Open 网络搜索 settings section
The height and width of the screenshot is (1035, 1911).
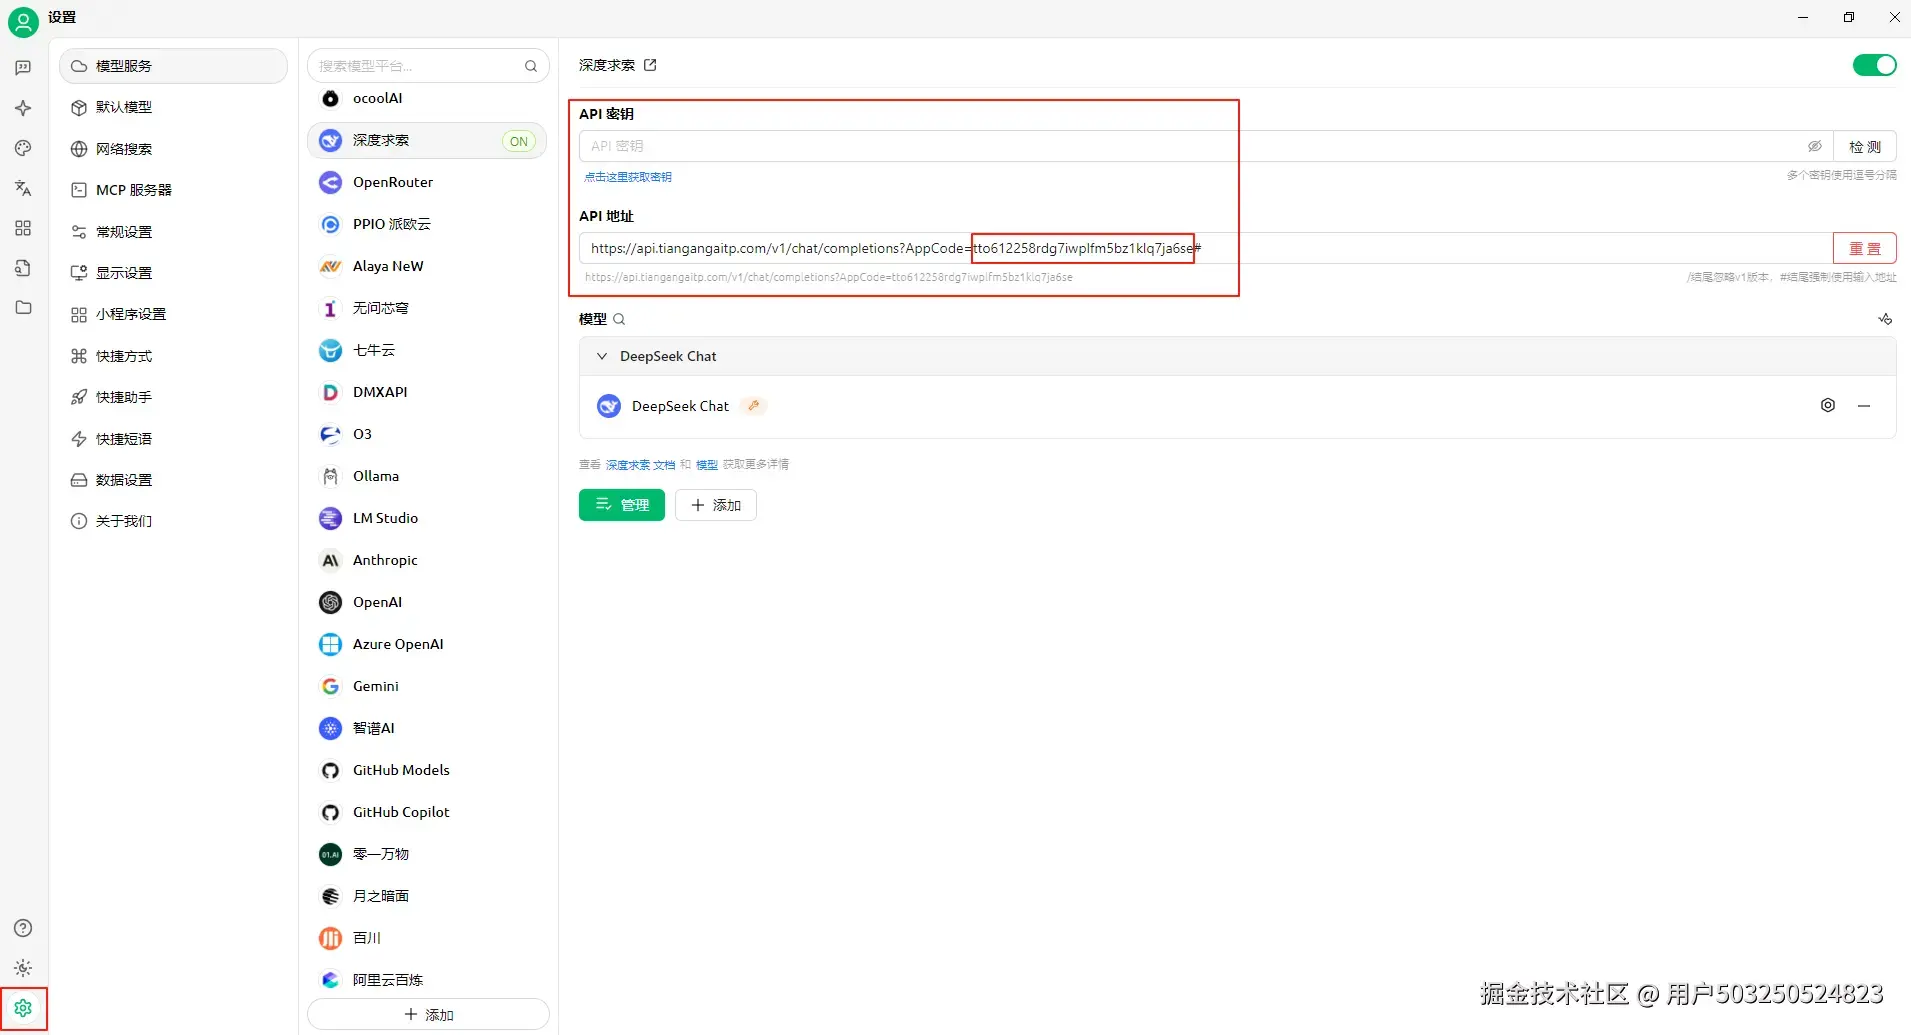(174, 149)
